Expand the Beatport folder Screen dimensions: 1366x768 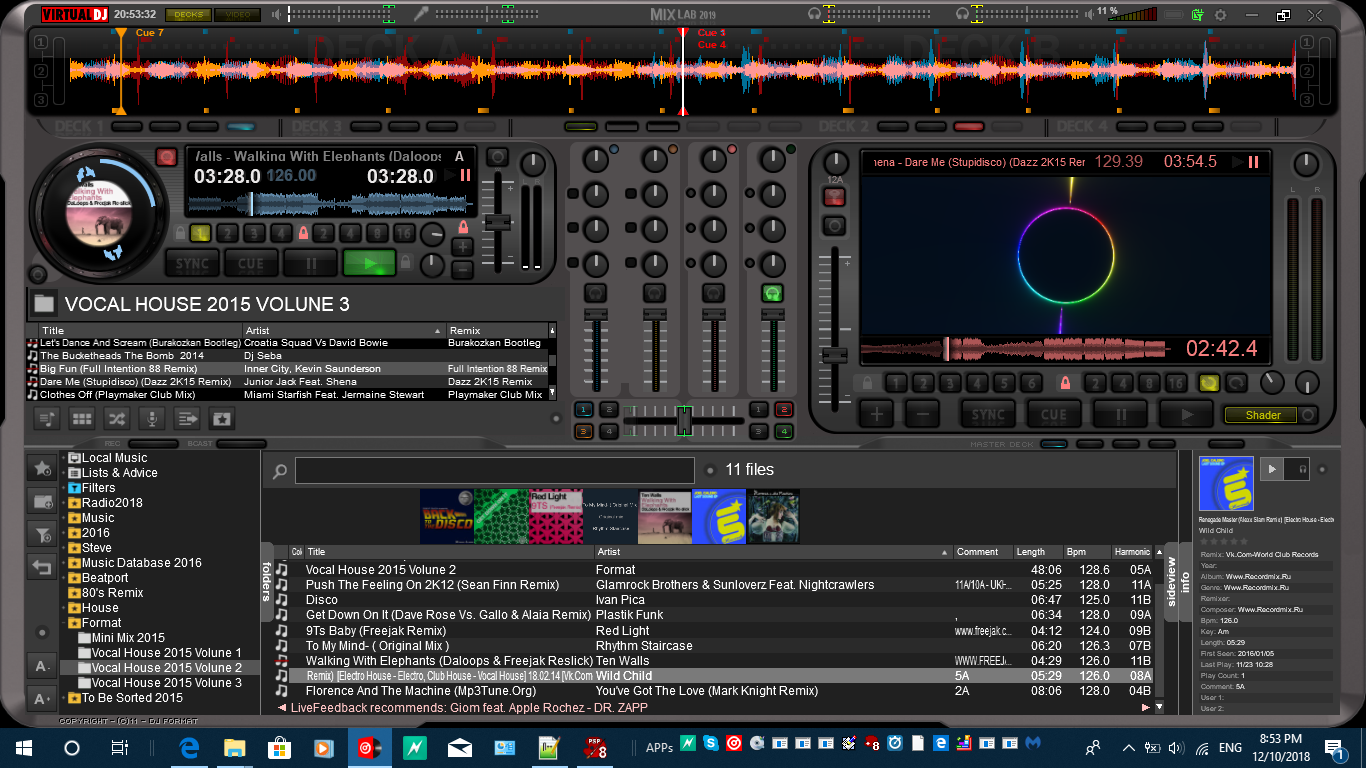click(64, 578)
